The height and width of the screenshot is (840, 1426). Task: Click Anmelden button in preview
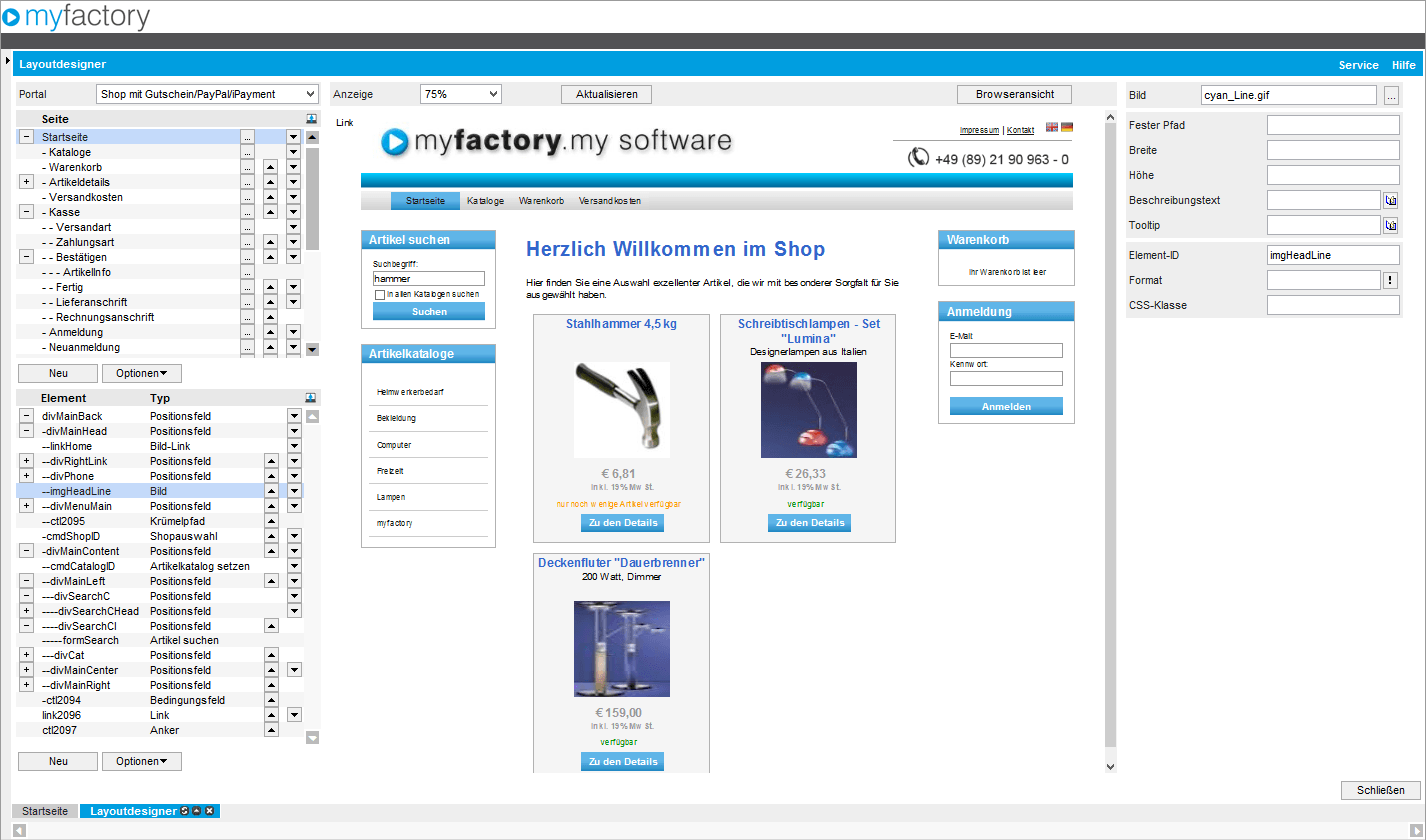(x=1006, y=406)
